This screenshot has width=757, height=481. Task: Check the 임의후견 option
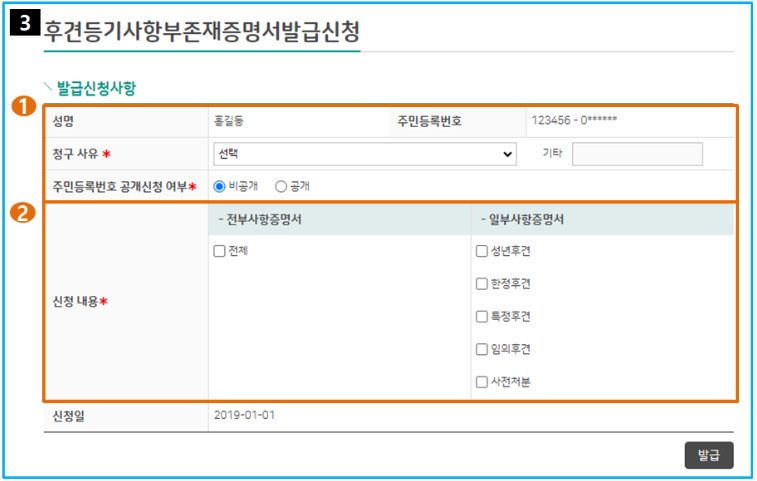pyautogui.click(x=482, y=349)
